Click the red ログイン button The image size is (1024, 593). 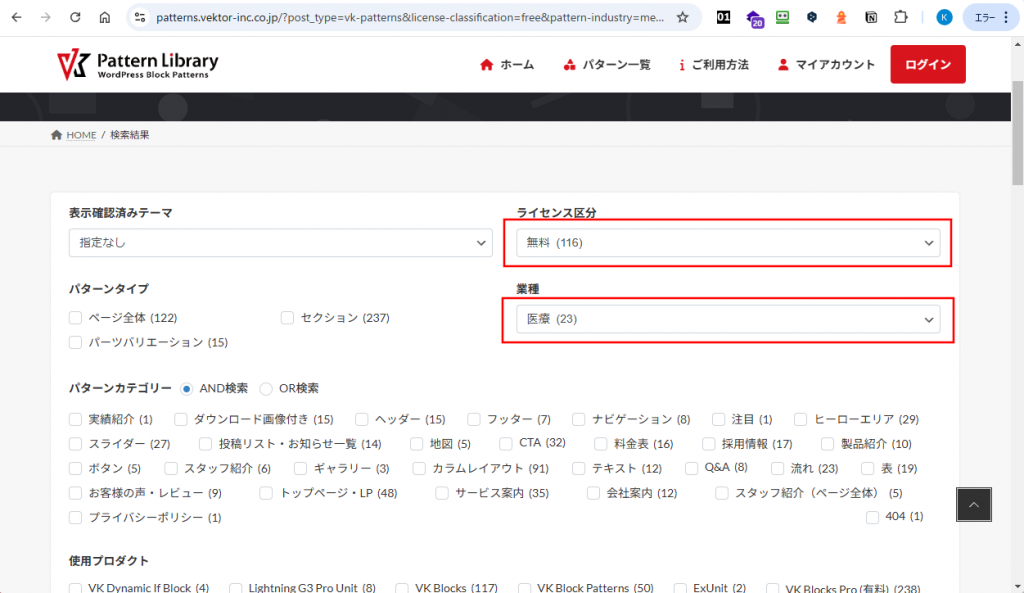[x=927, y=65]
